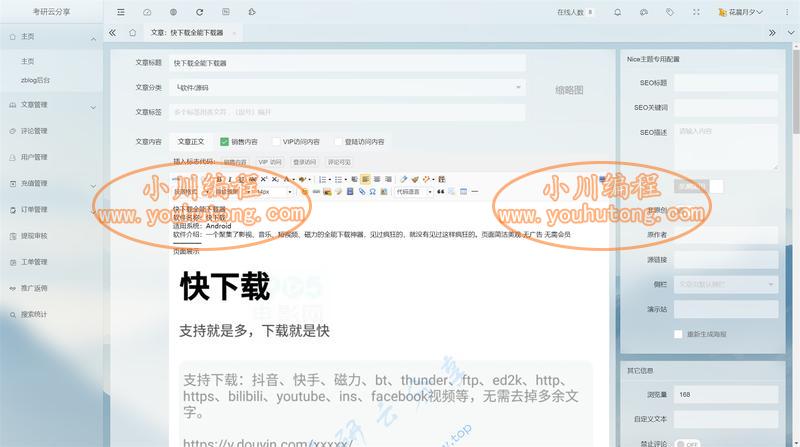This screenshot has width=800, height=447.
Task: Refresh the page with the reload icon
Action: point(199,12)
